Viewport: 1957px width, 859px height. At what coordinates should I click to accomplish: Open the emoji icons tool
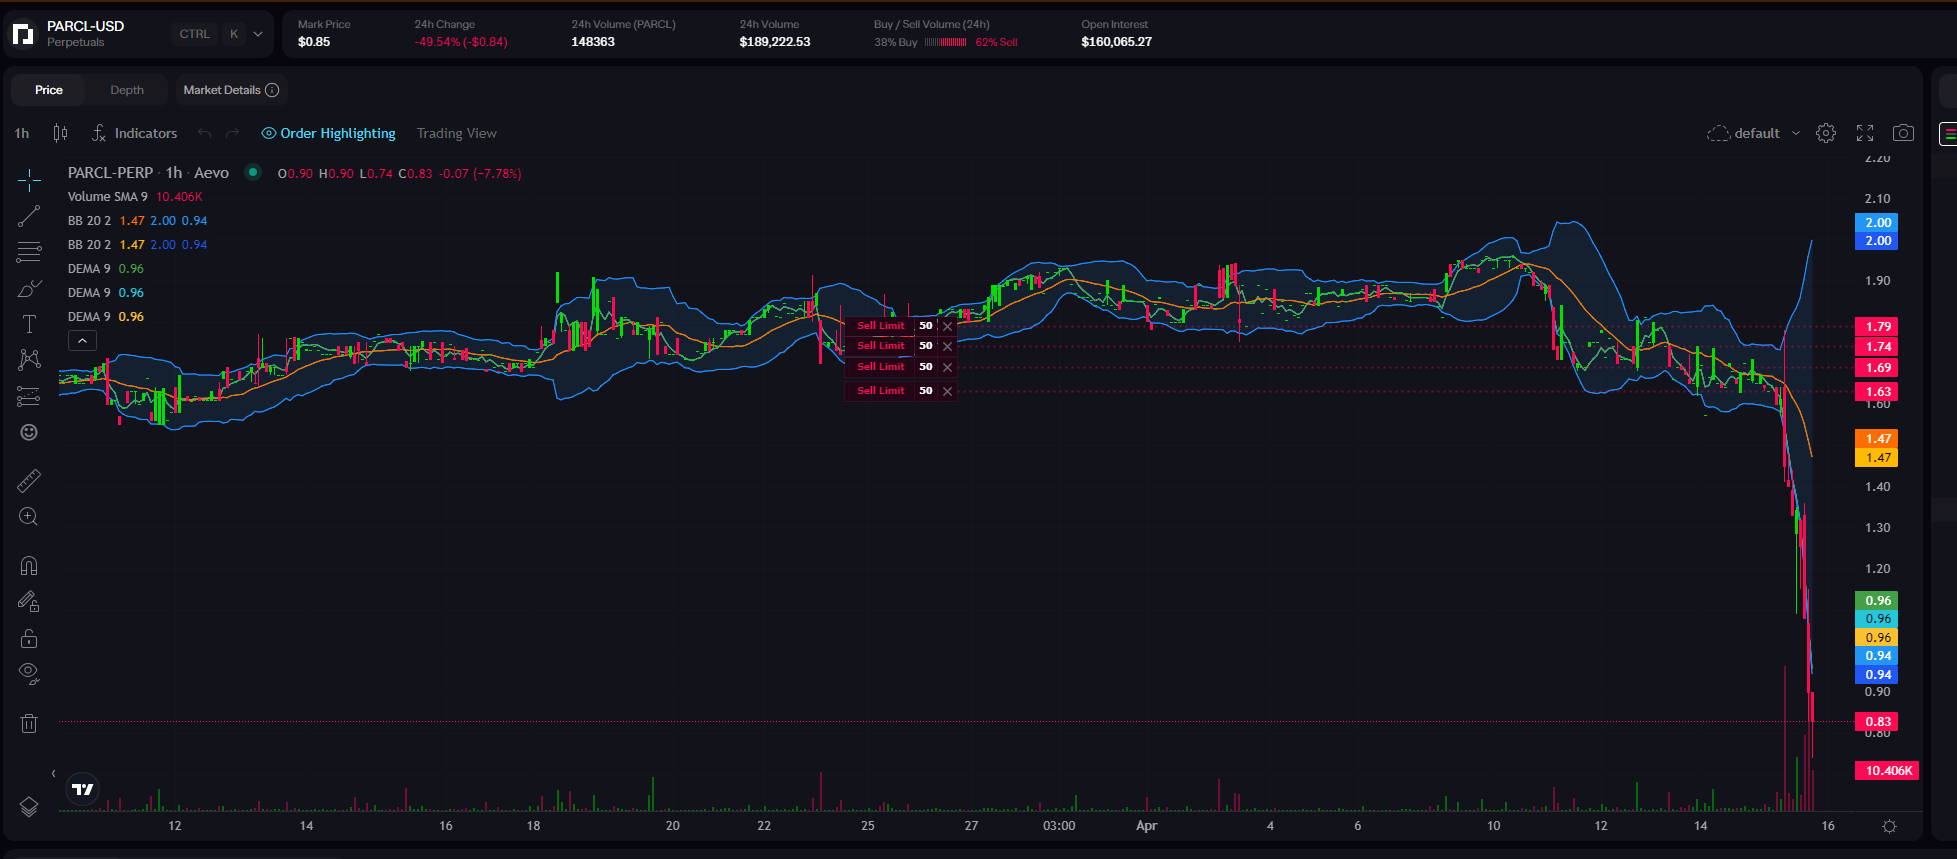pyautogui.click(x=29, y=432)
